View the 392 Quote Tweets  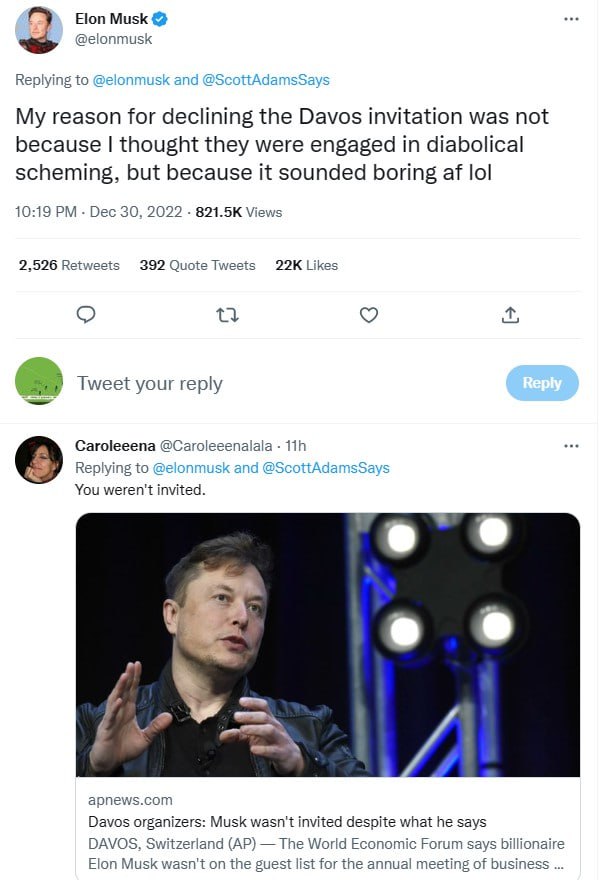coord(197,265)
